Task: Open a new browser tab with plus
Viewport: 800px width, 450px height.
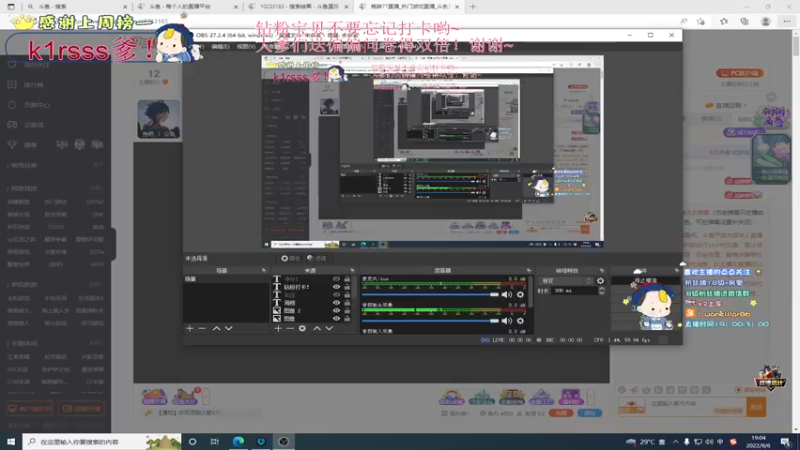Action: pos(473,7)
